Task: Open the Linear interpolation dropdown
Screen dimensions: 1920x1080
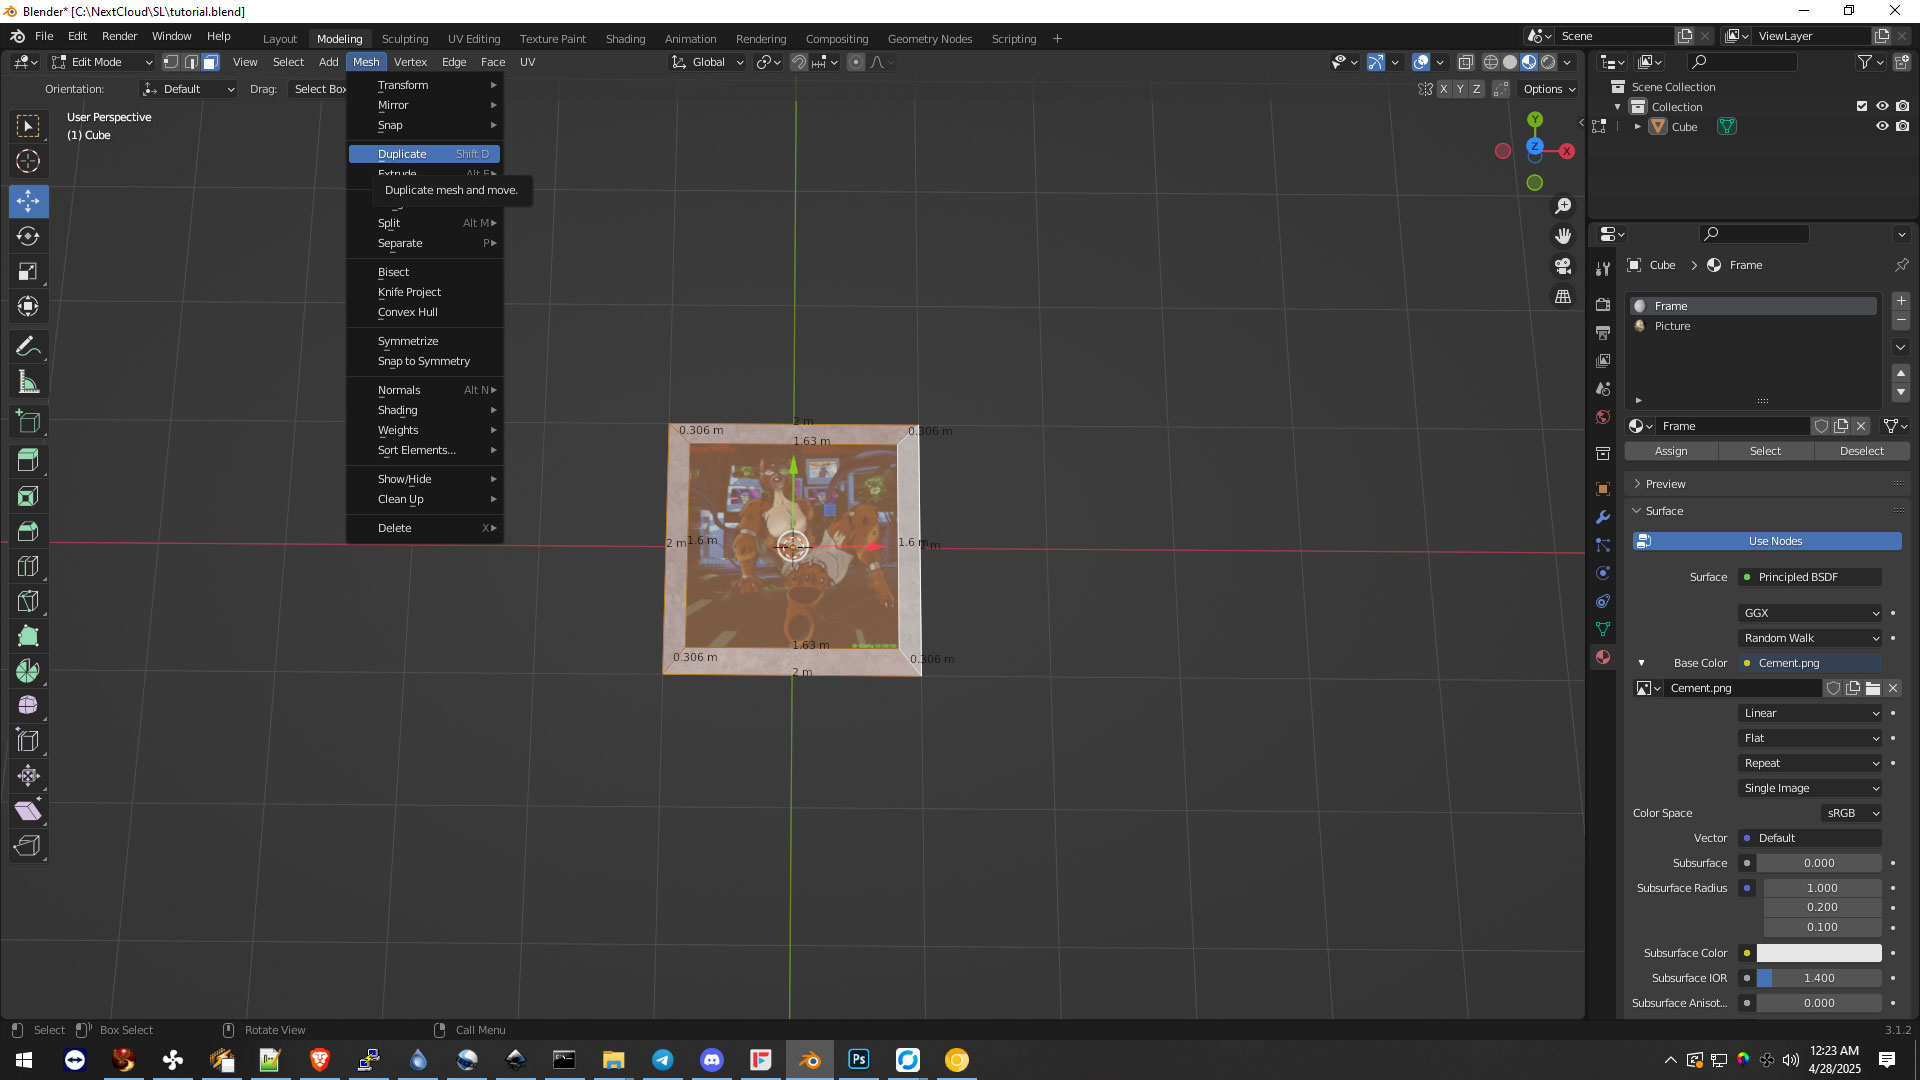Action: (1811, 713)
